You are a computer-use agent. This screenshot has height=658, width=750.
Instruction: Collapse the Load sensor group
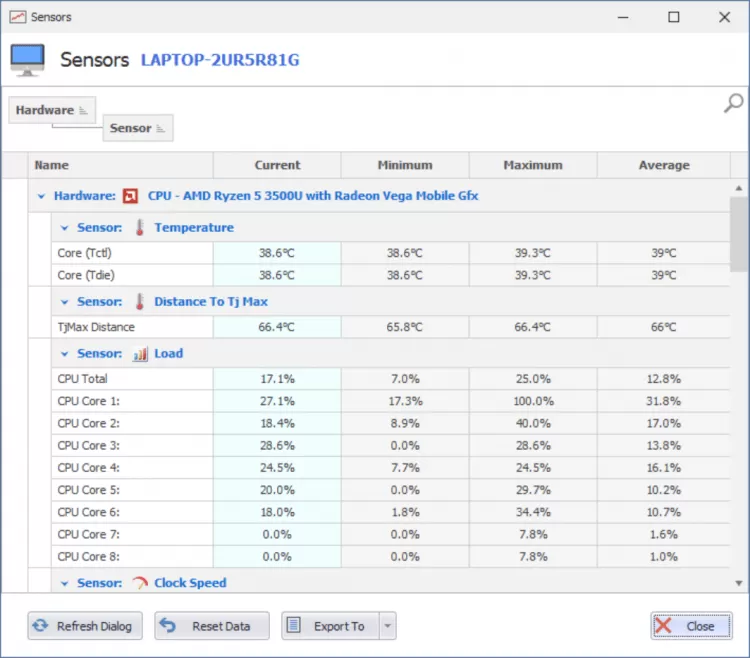point(65,354)
